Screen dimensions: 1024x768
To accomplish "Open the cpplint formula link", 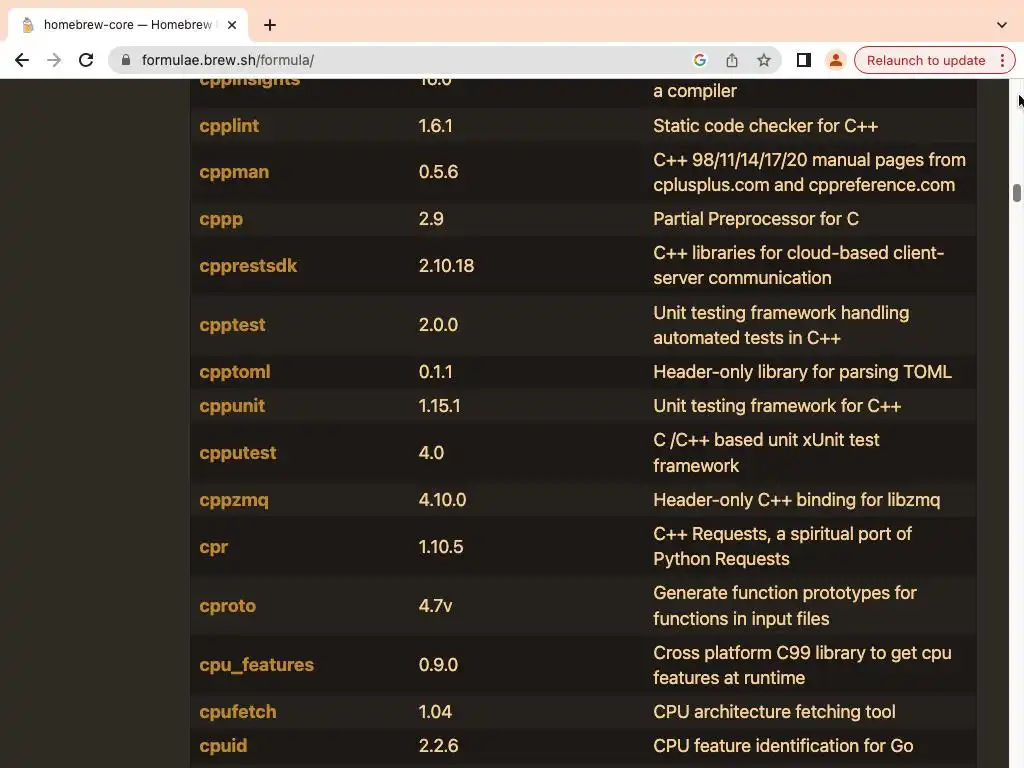I will pos(229,125).
